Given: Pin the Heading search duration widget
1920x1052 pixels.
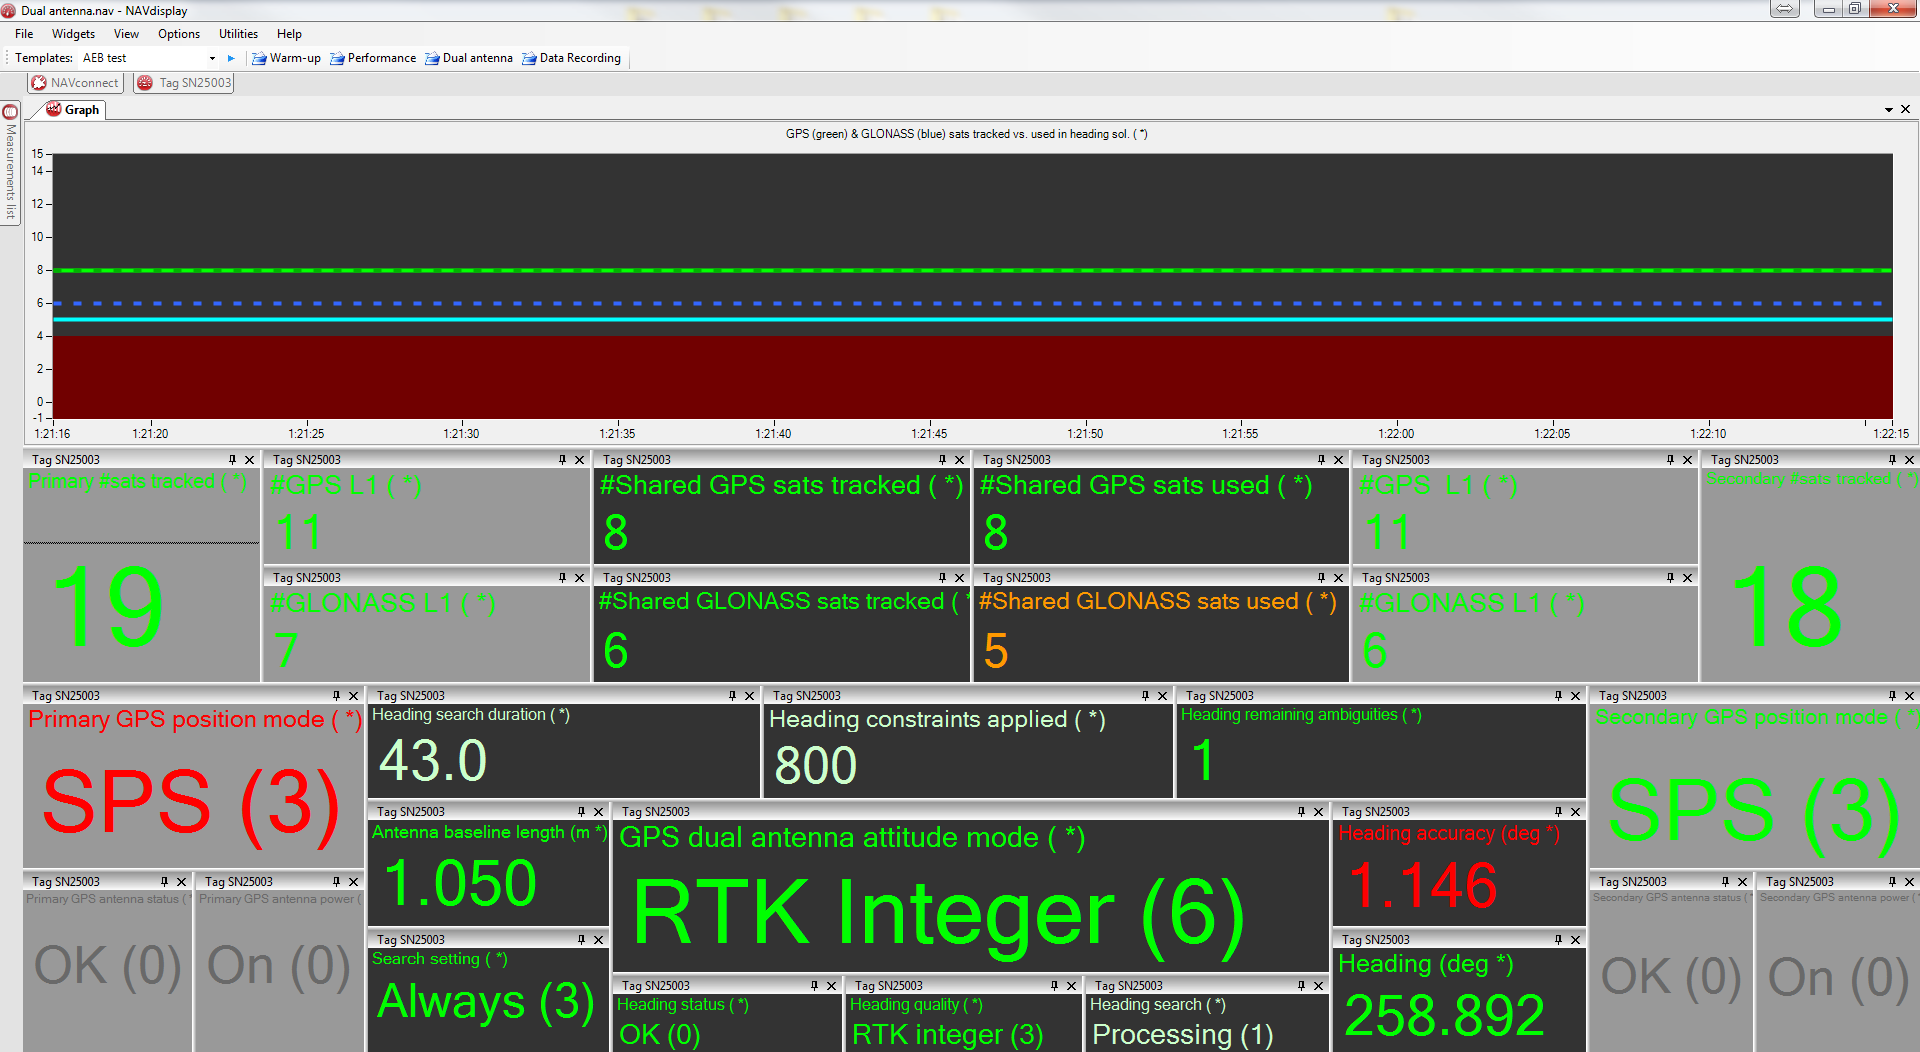Looking at the screenshot, I should point(732,696).
